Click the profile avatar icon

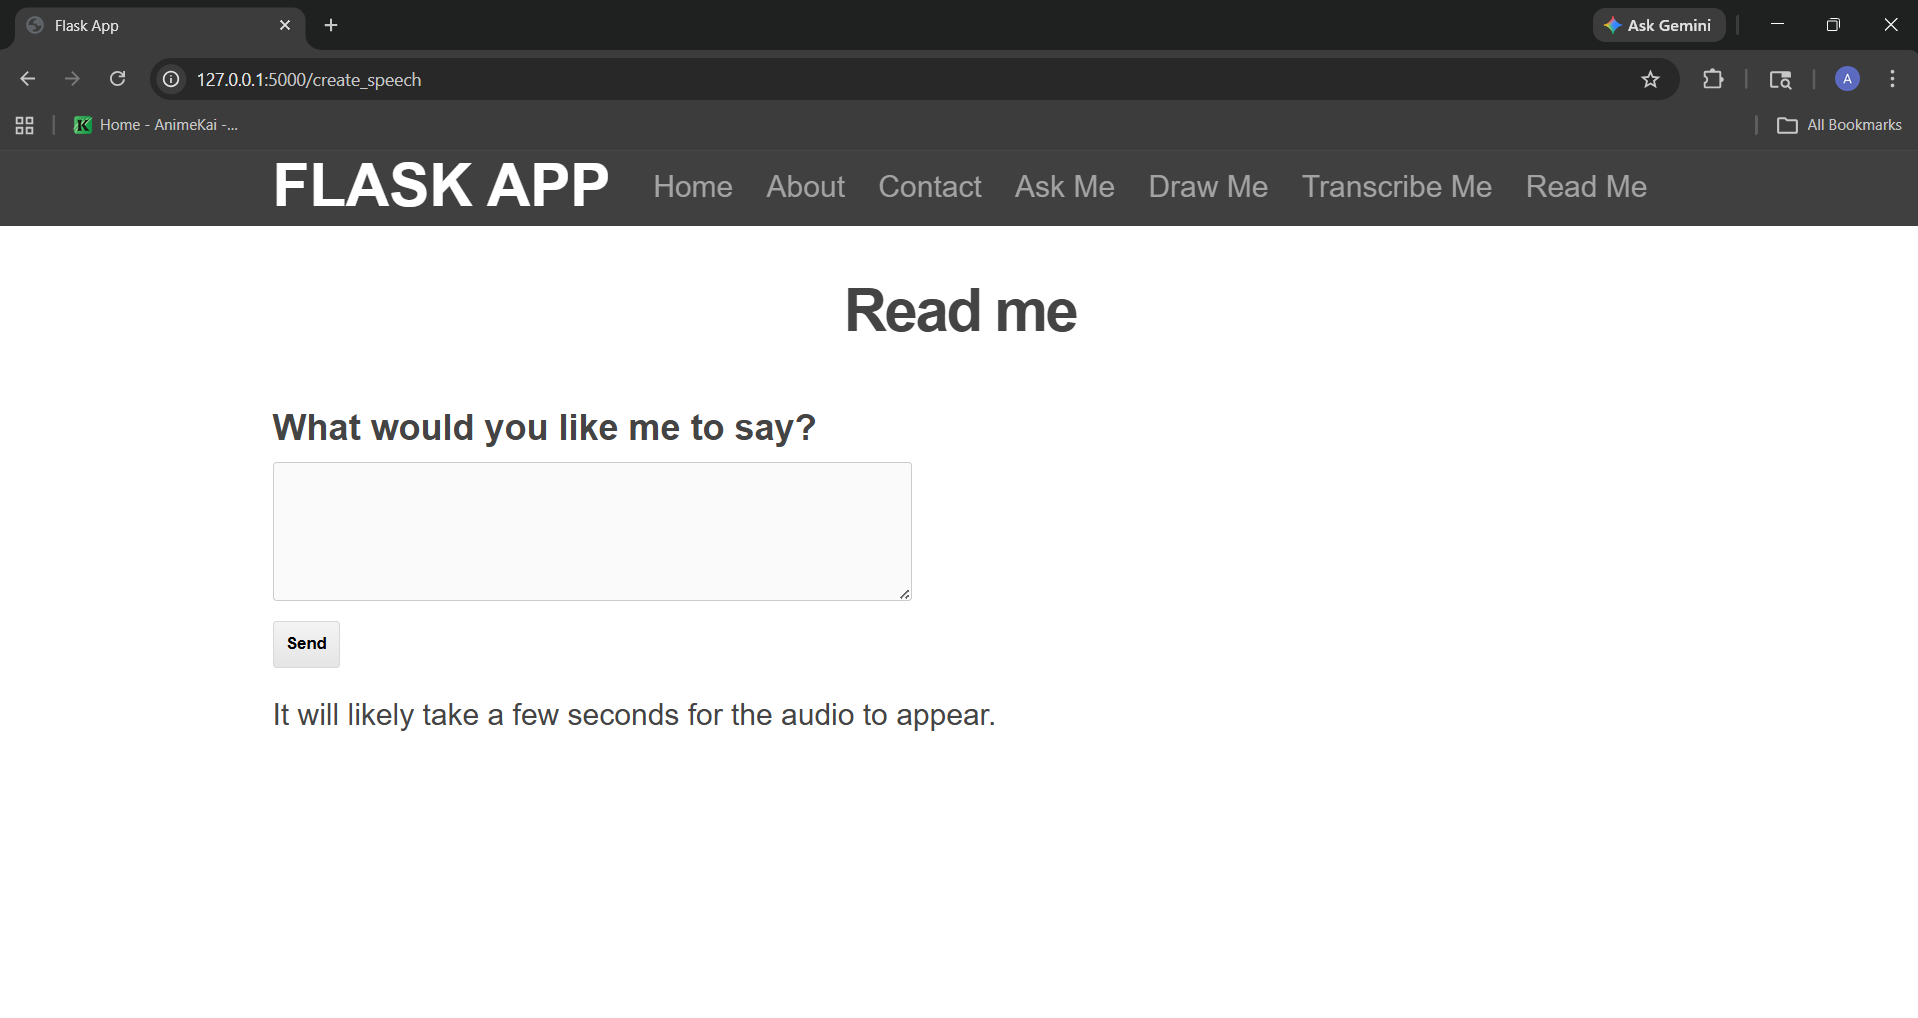pyautogui.click(x=1847, y=79)
